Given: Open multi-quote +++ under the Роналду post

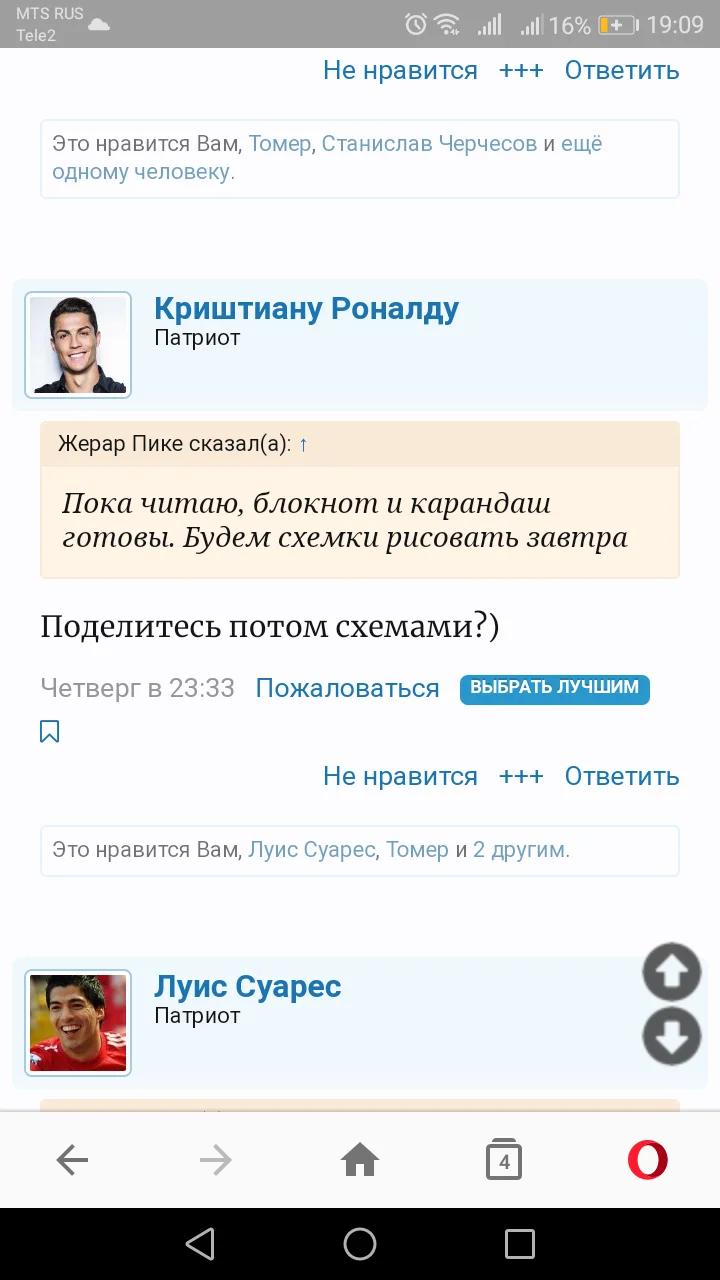Looking at the screenshot, I should (521, 776).
